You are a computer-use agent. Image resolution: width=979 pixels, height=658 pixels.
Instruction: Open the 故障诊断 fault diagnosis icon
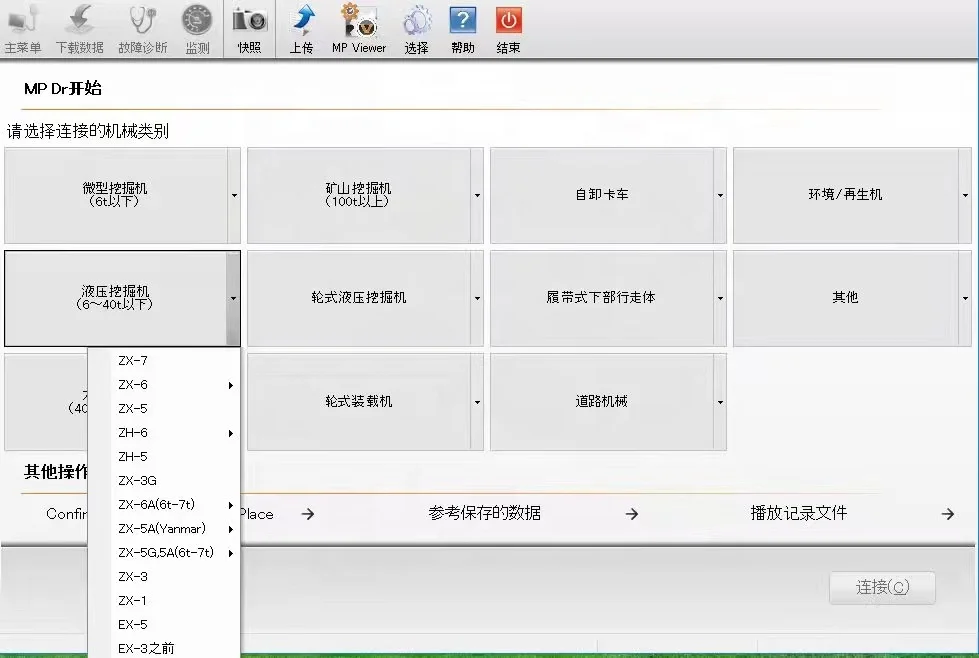(142, 29)
